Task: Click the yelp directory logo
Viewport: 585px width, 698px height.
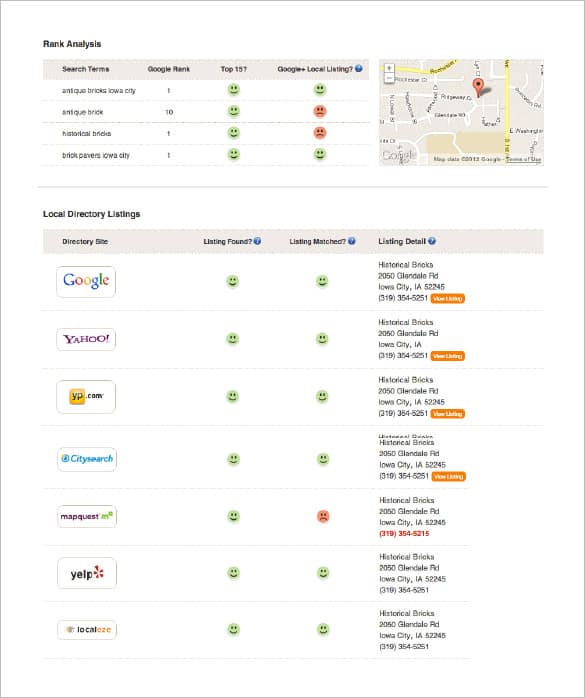Action: (87, 573)
